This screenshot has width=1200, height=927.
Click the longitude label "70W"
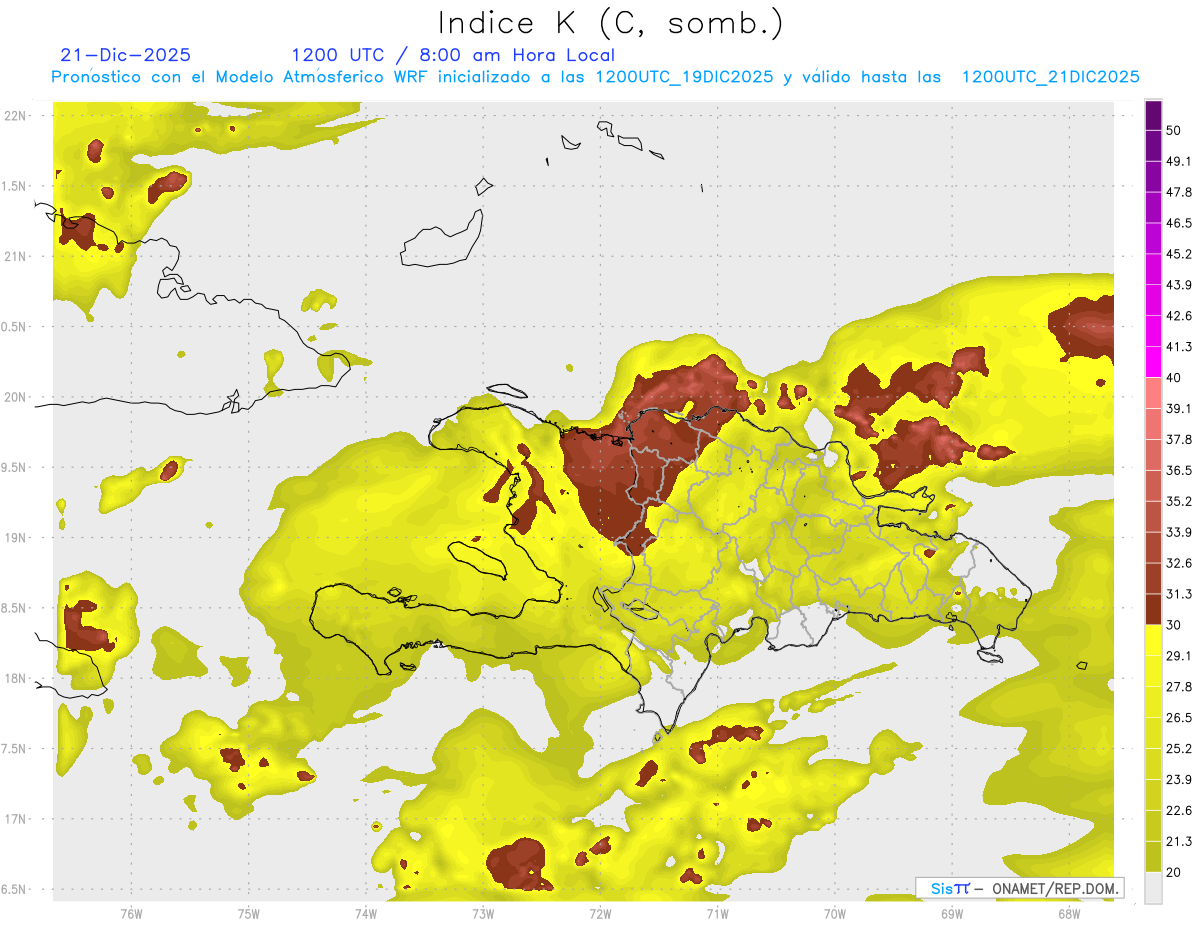pyautogui.click(x=834, y=913)
